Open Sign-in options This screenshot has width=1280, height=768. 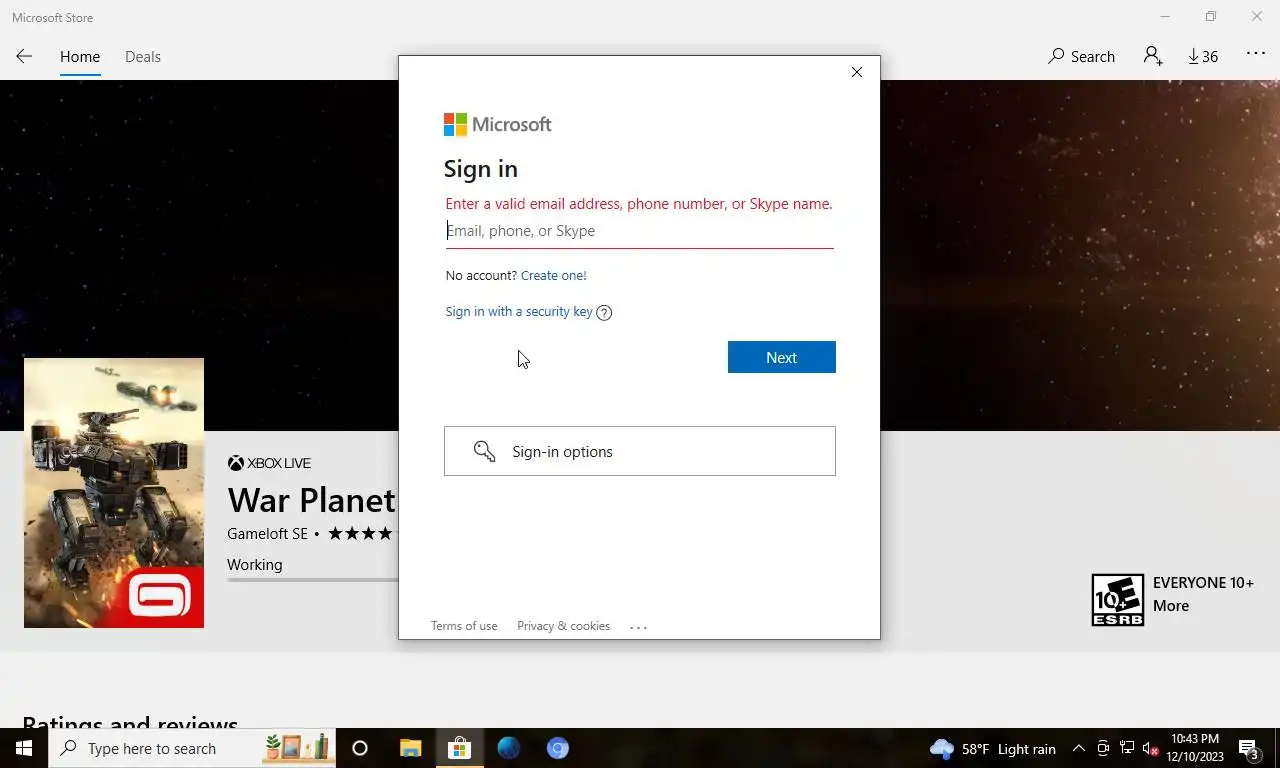pos(640,451)
